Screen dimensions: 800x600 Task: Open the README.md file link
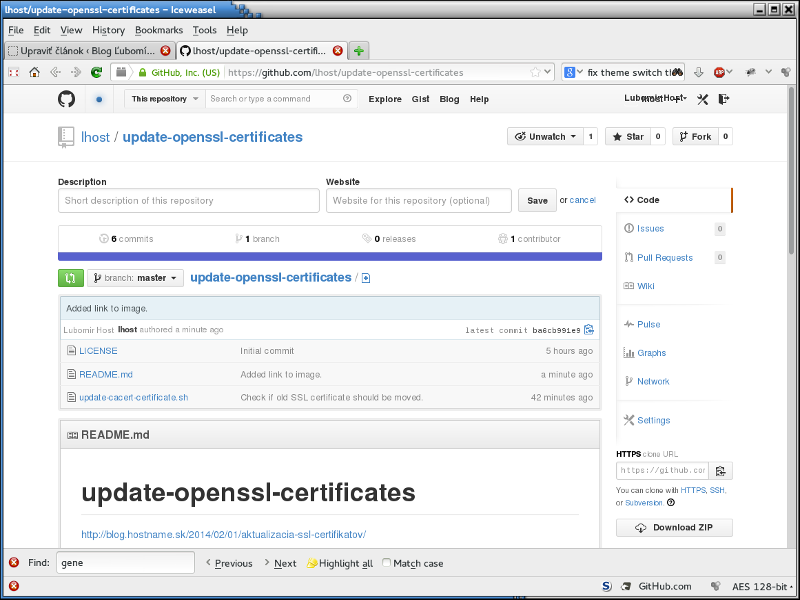tap(106, 374)
